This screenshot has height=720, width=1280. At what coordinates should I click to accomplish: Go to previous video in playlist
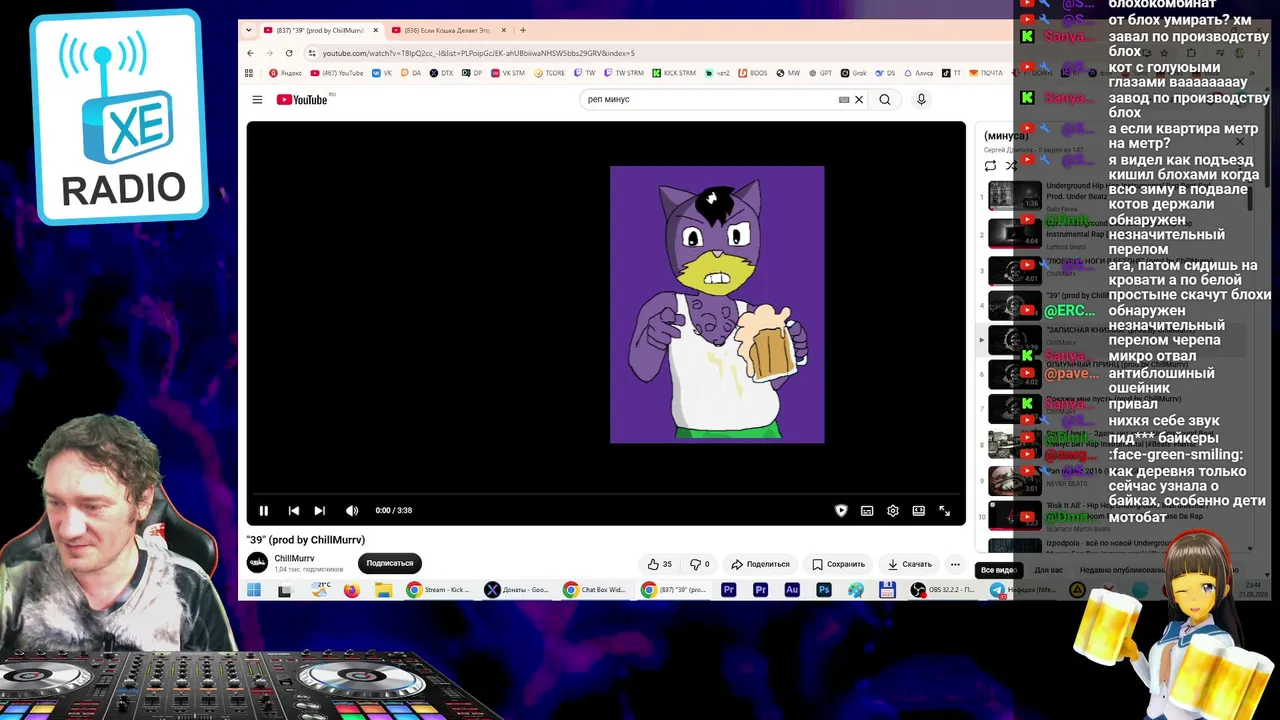[294, 510]
